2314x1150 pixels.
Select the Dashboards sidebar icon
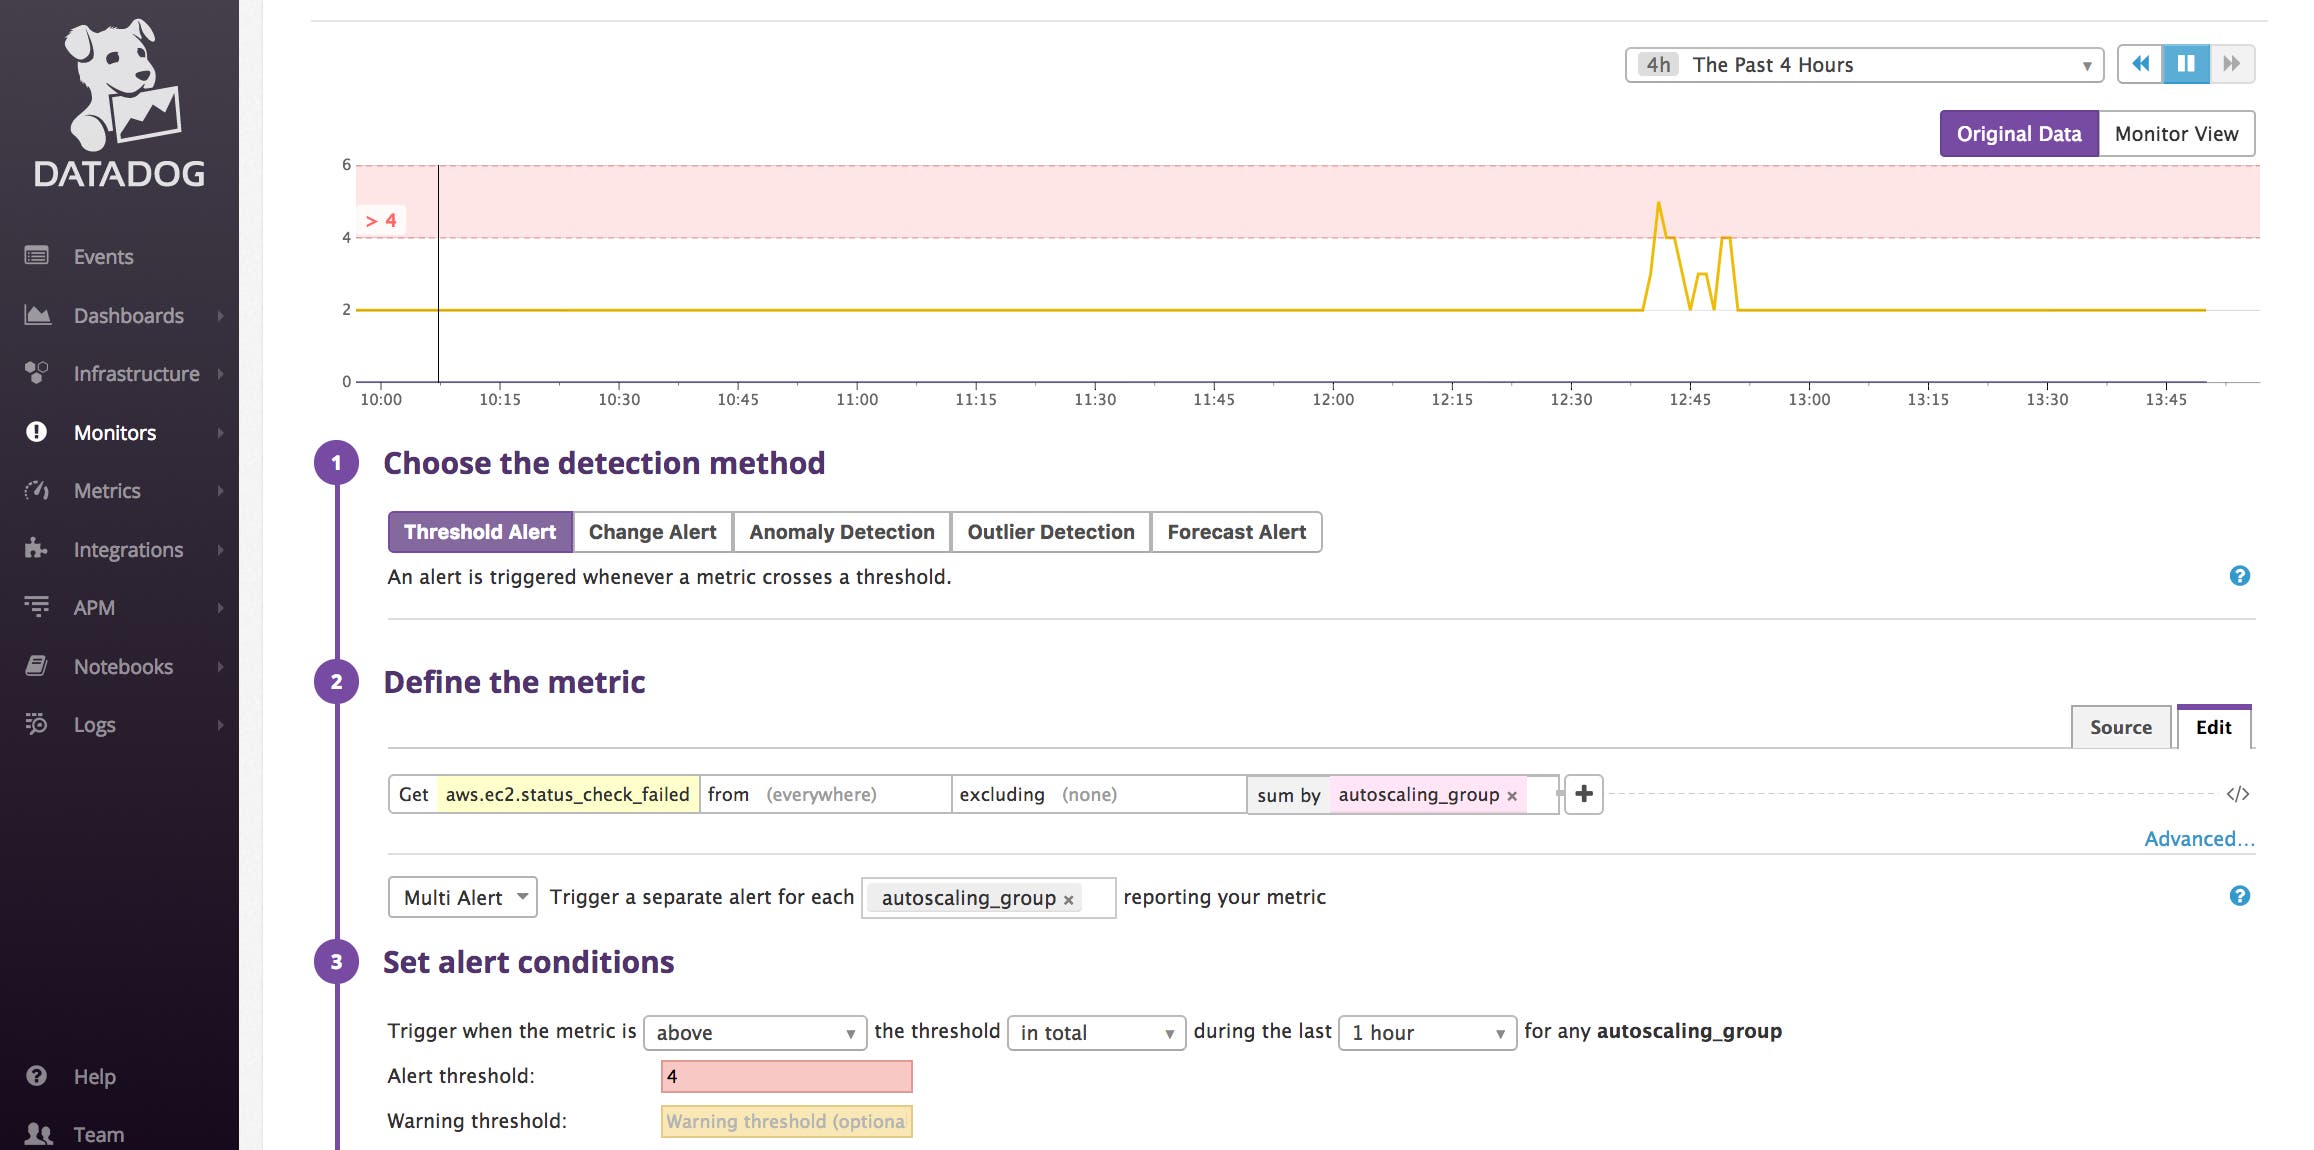click(36, 315)
